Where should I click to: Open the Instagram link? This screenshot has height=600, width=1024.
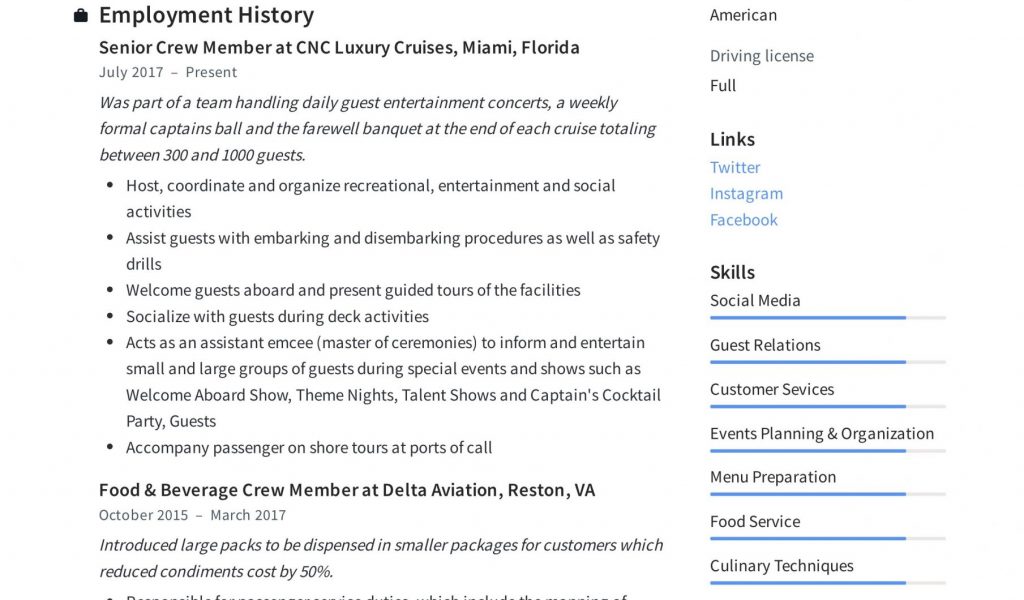pyautogui.click(x=746, y=193)
